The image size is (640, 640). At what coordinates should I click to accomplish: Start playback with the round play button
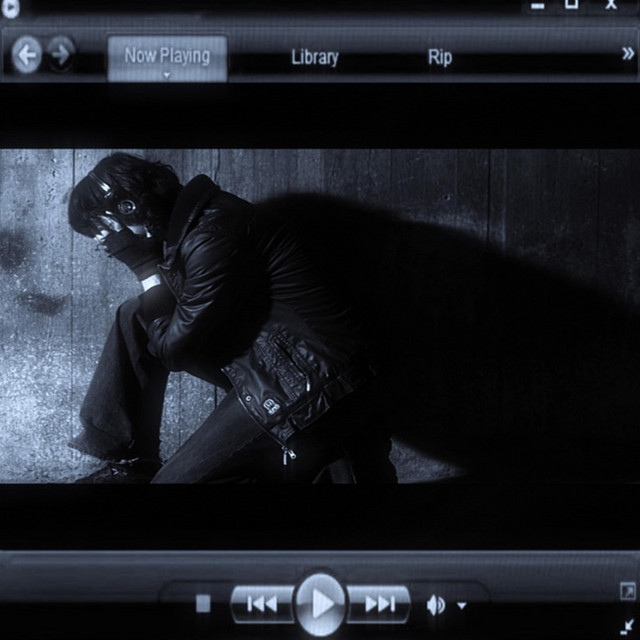tap(321, 604)
